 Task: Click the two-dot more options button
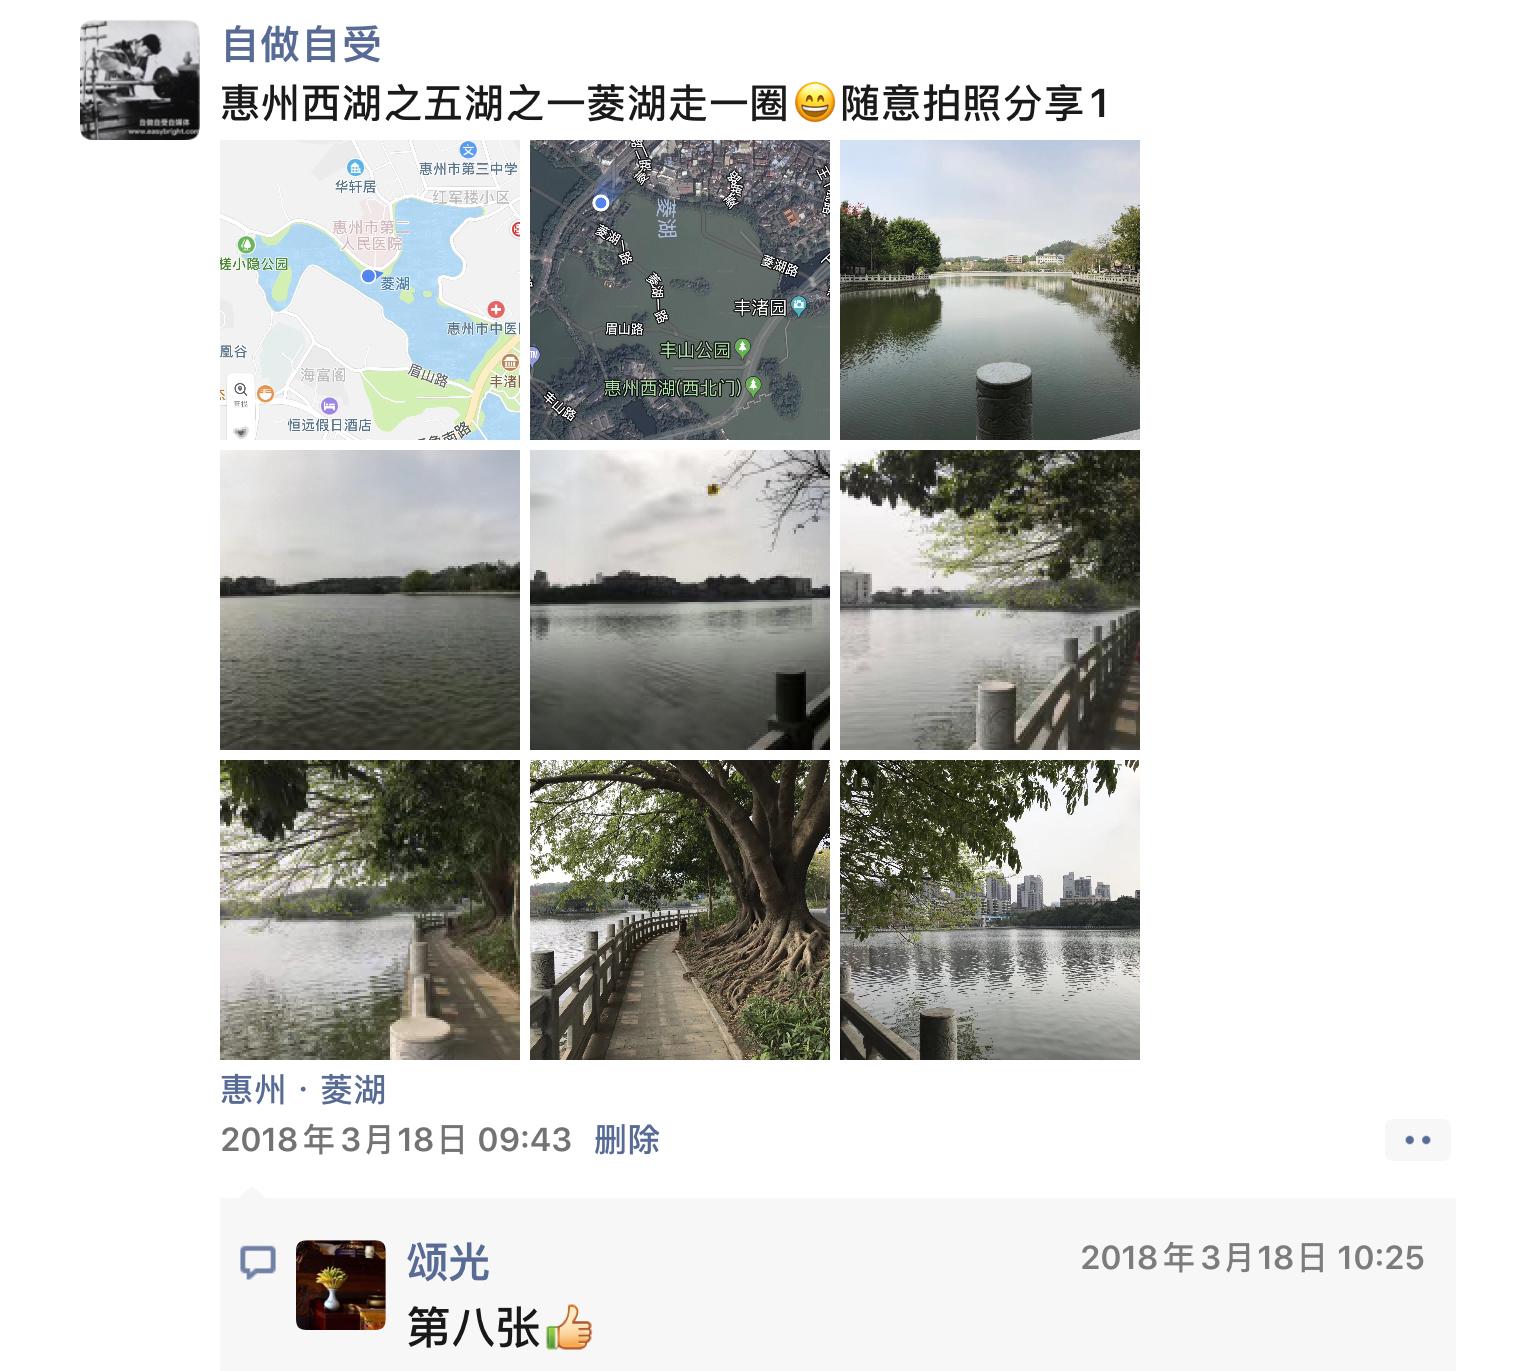coord(1417,1140)
